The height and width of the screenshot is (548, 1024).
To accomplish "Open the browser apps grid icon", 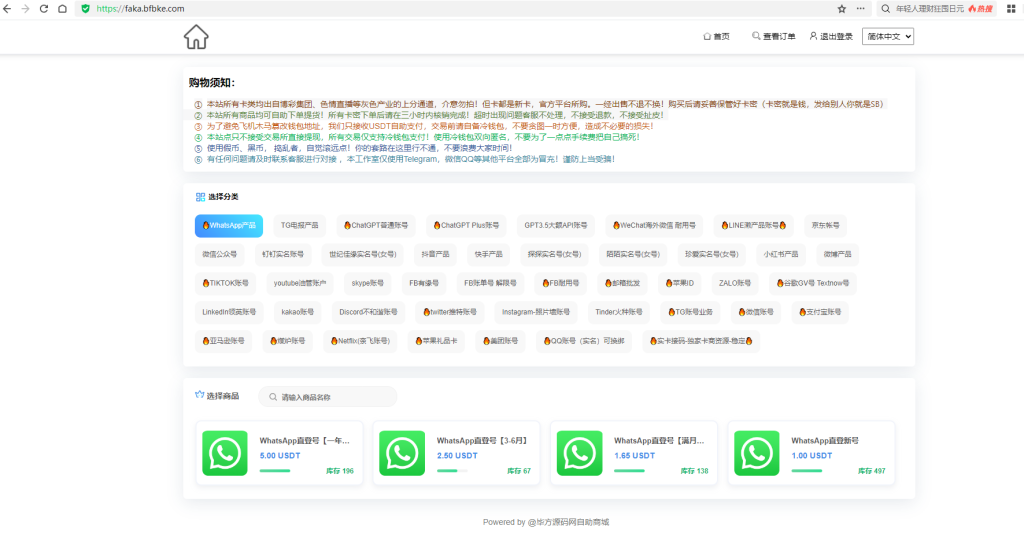I will click(1011, 8).
